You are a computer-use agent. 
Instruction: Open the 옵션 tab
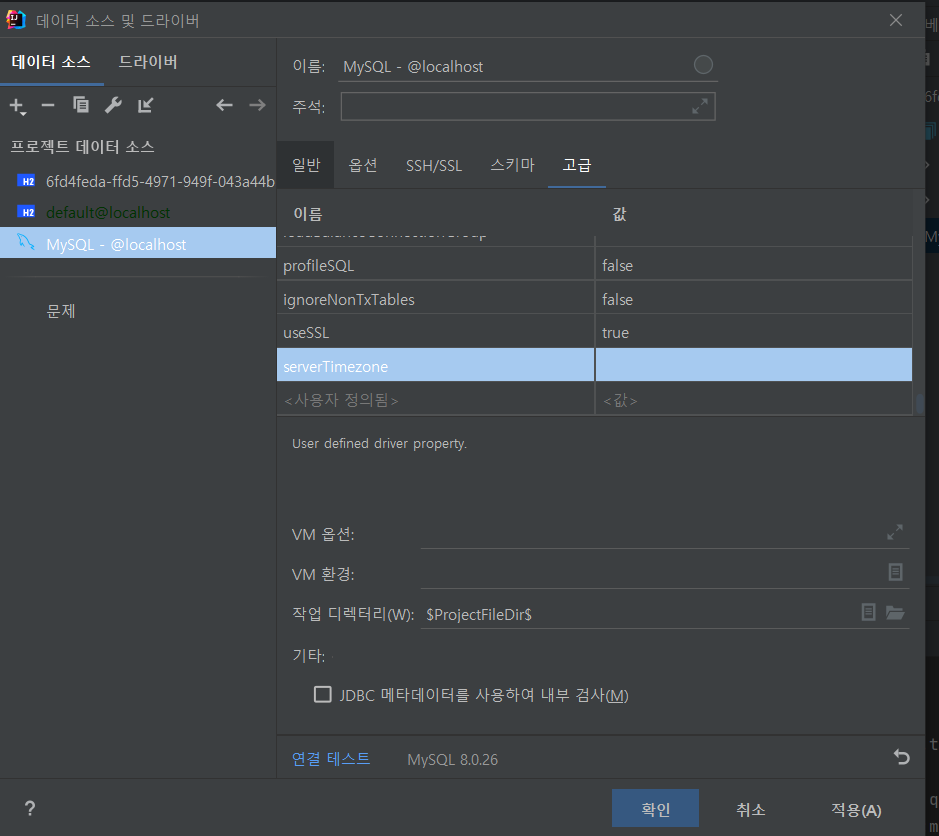[x=363, y=165]
